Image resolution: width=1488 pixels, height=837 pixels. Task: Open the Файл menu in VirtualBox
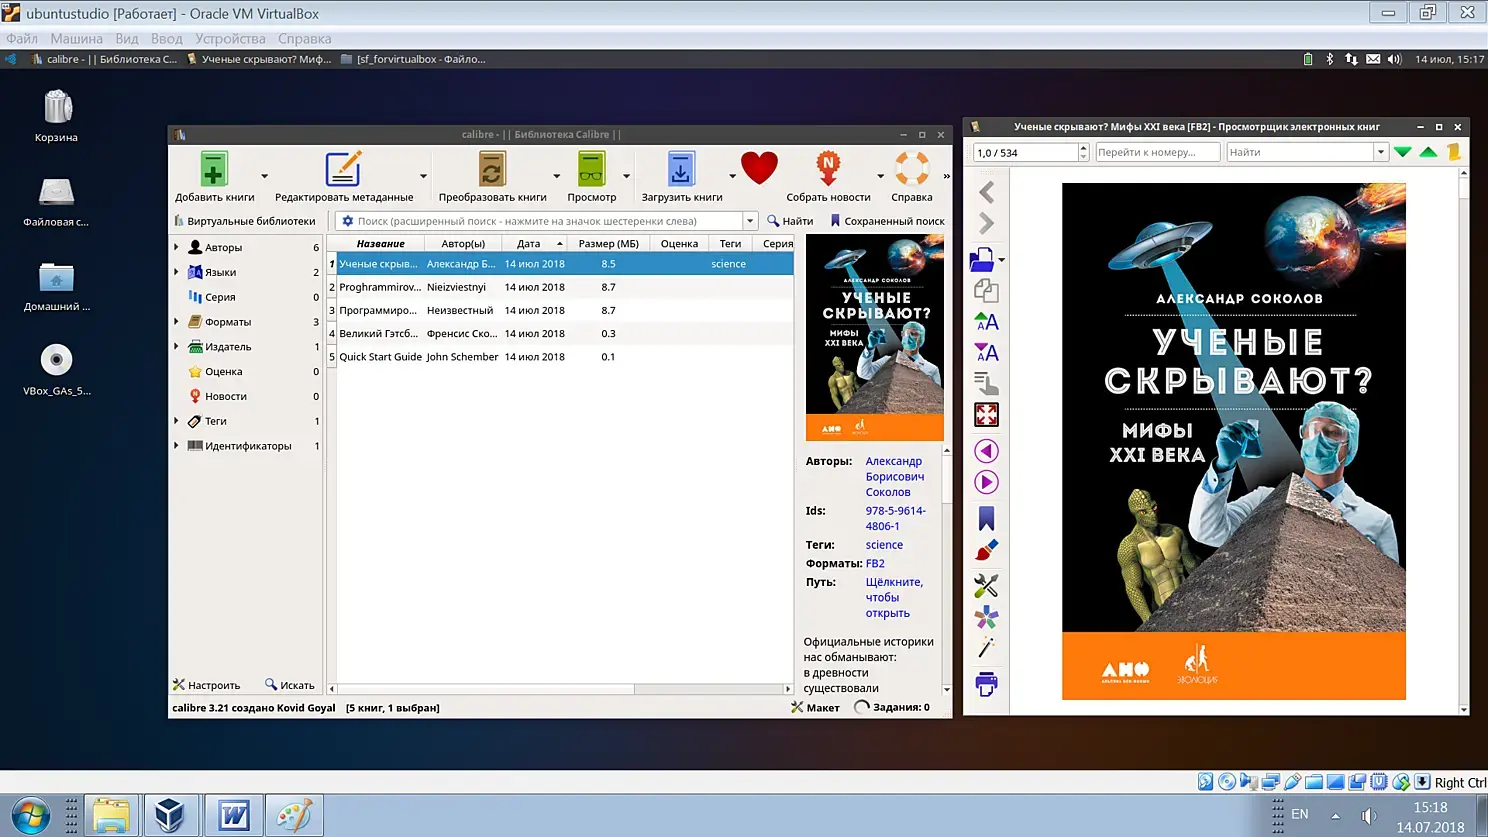click(x=22, y=39)
